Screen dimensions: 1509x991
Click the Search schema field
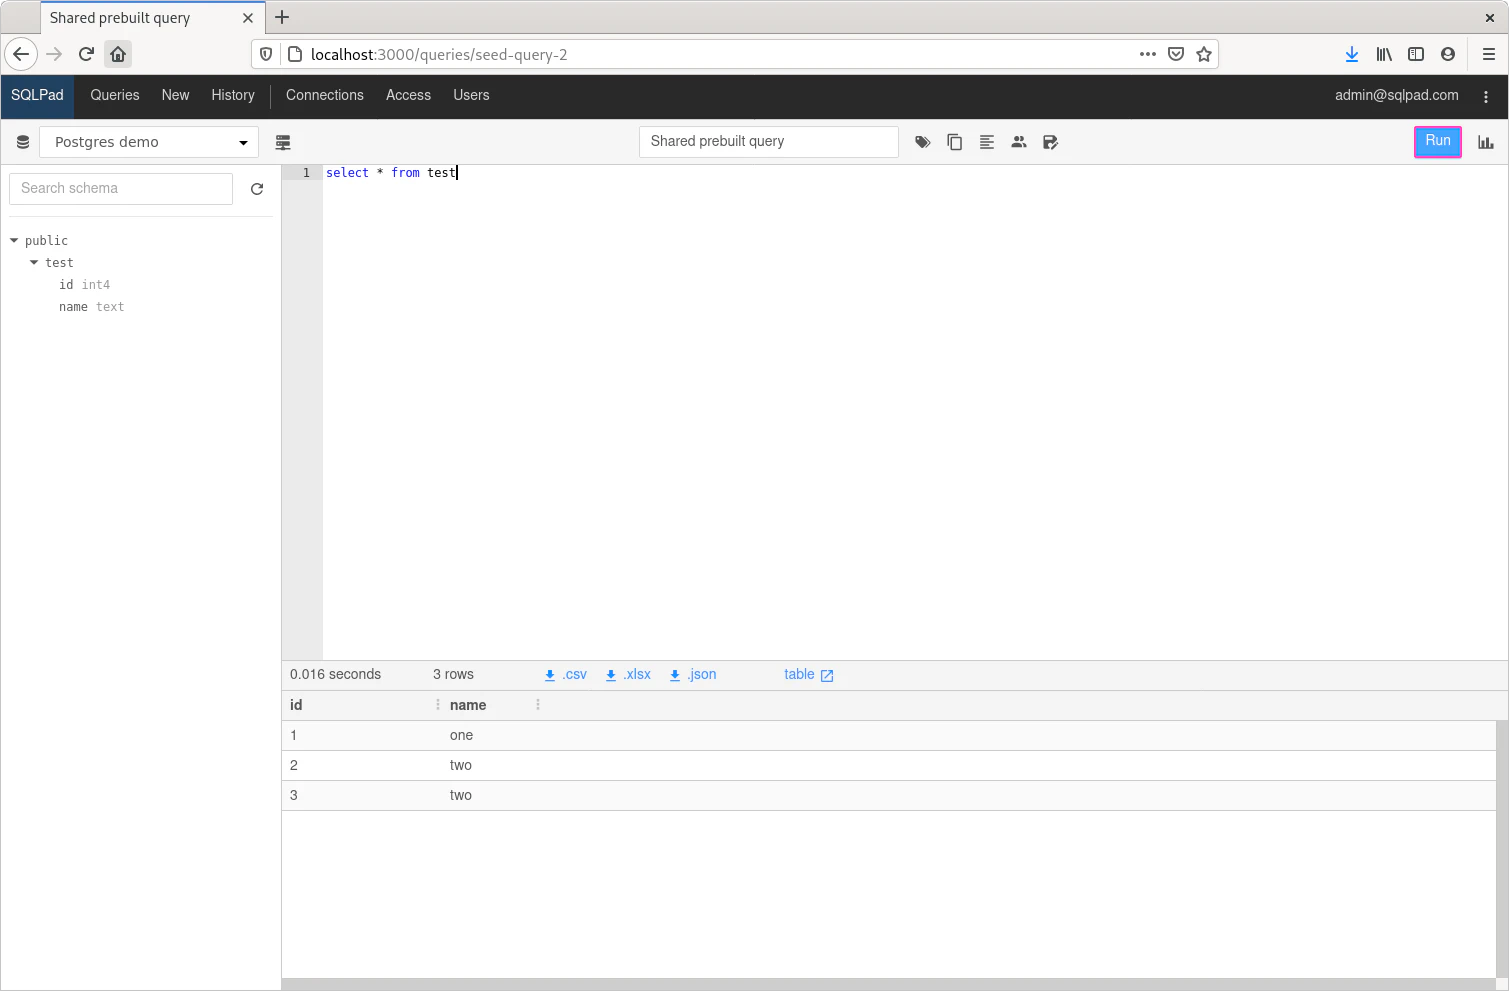121,189
